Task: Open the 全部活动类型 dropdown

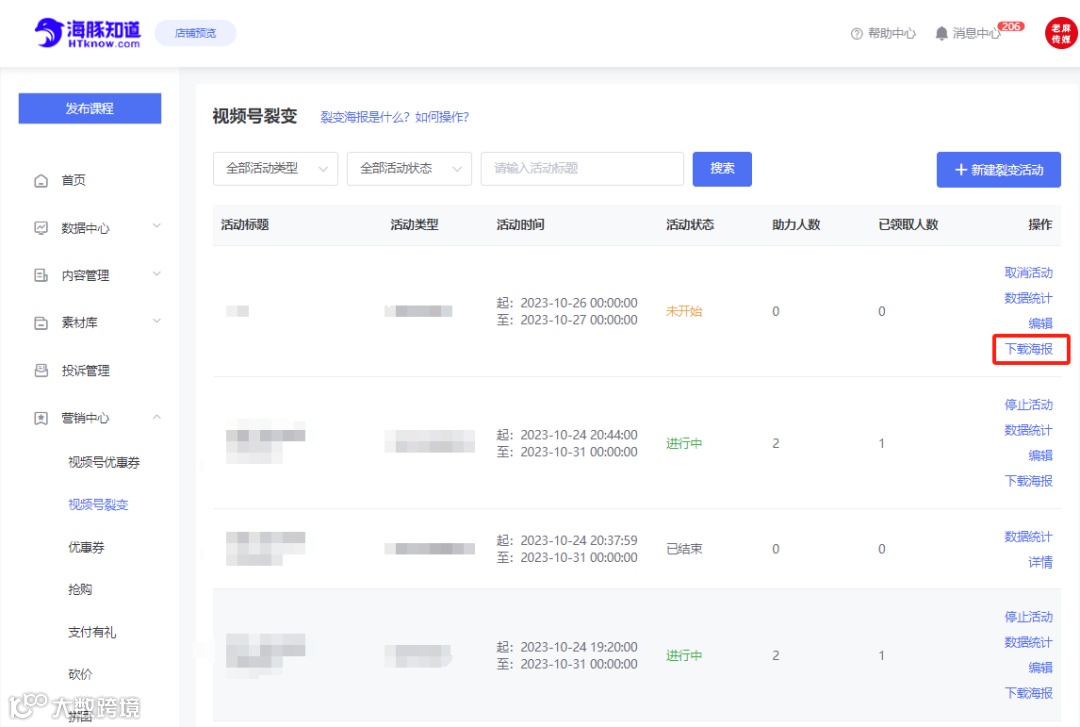Action: point(276,169)
